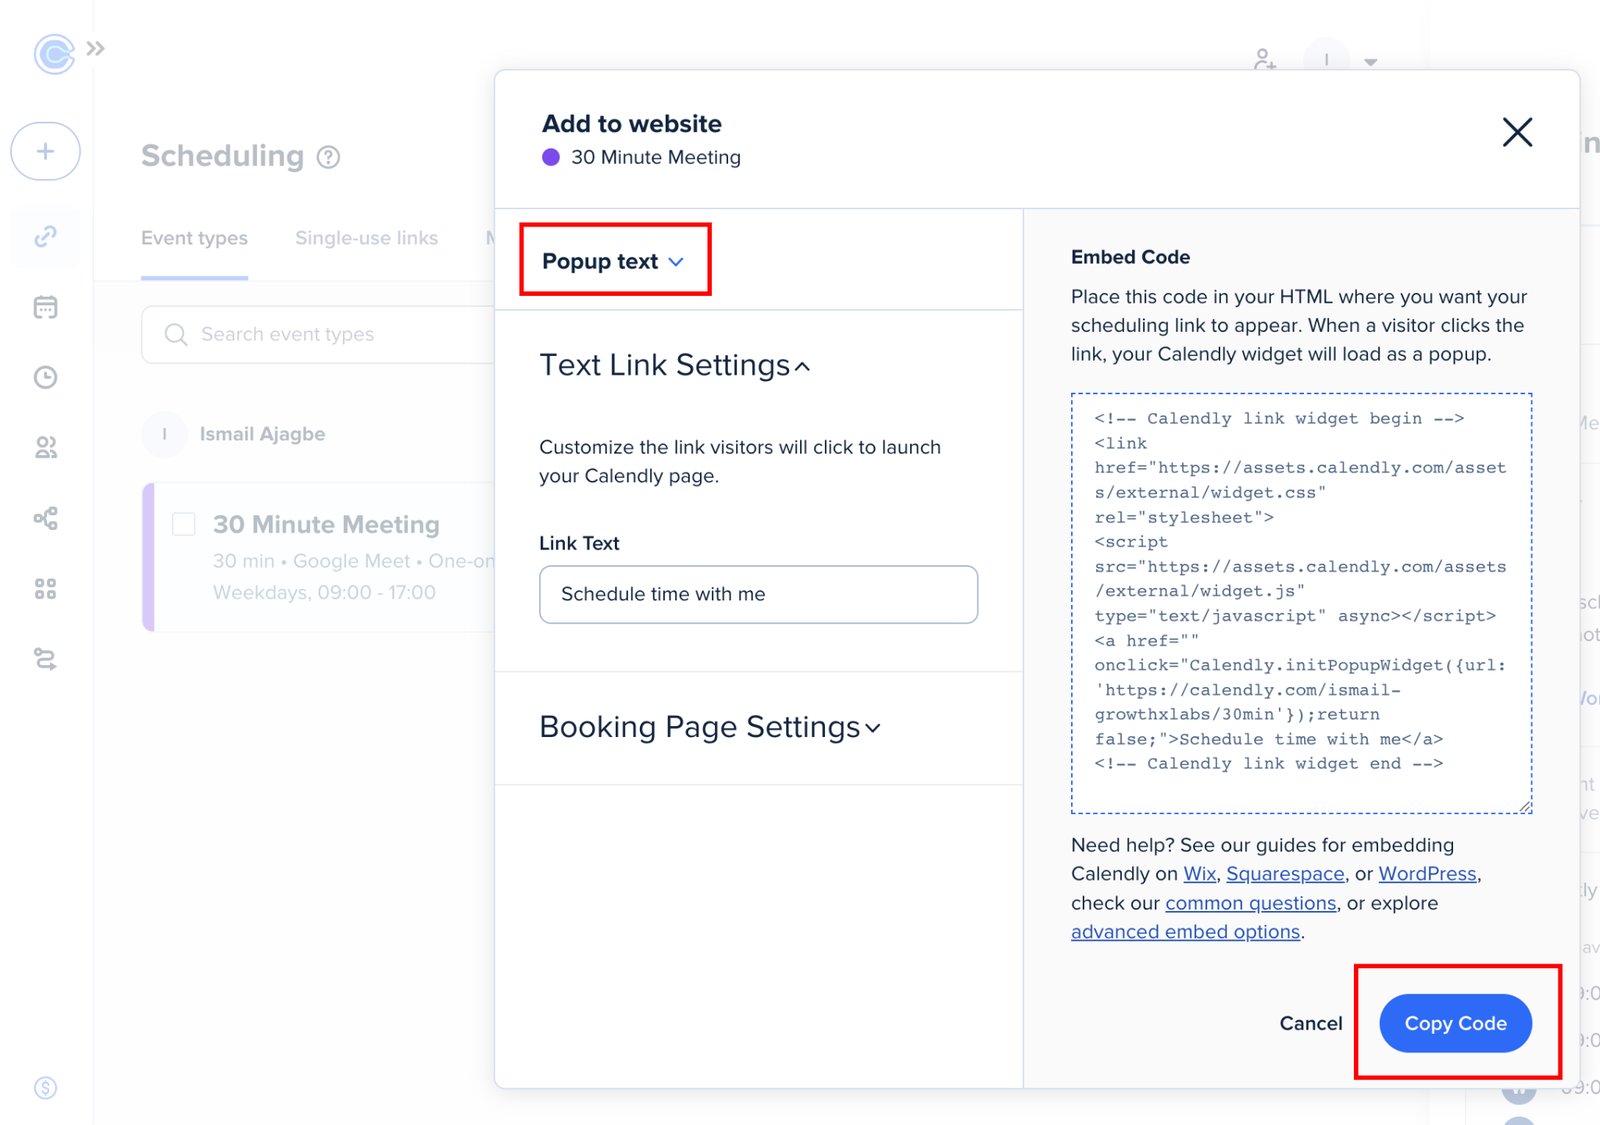This screenshot has height=1125, width=1600.
Task: Tick the 30 Minute Meeting checkbox
Action: (x=184, y=524)
